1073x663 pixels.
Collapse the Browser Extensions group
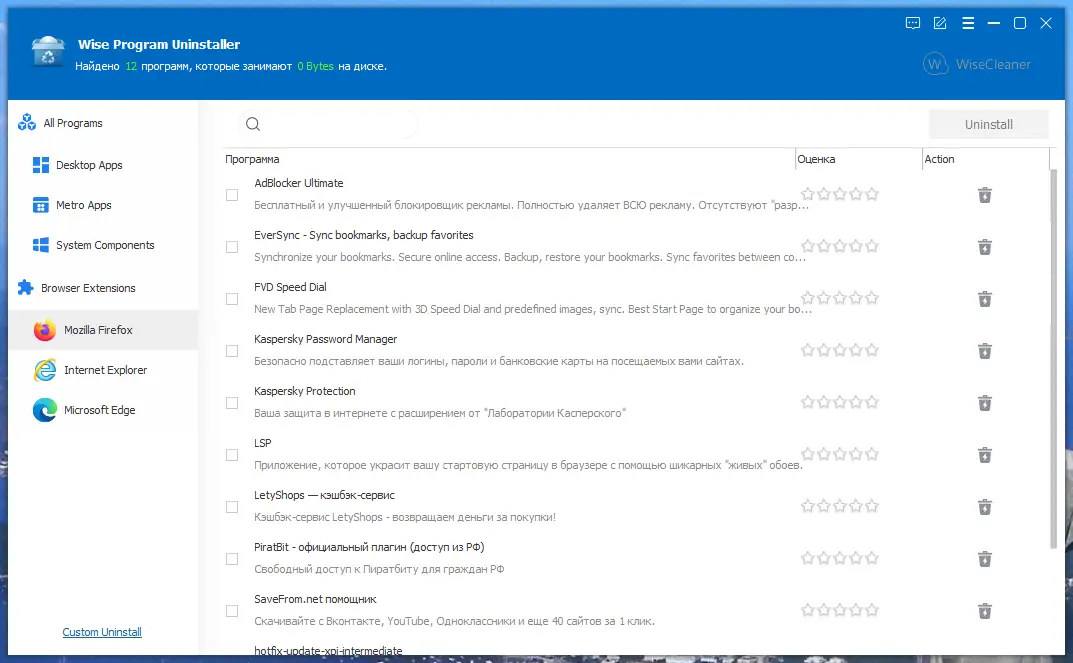pos(87,288)
